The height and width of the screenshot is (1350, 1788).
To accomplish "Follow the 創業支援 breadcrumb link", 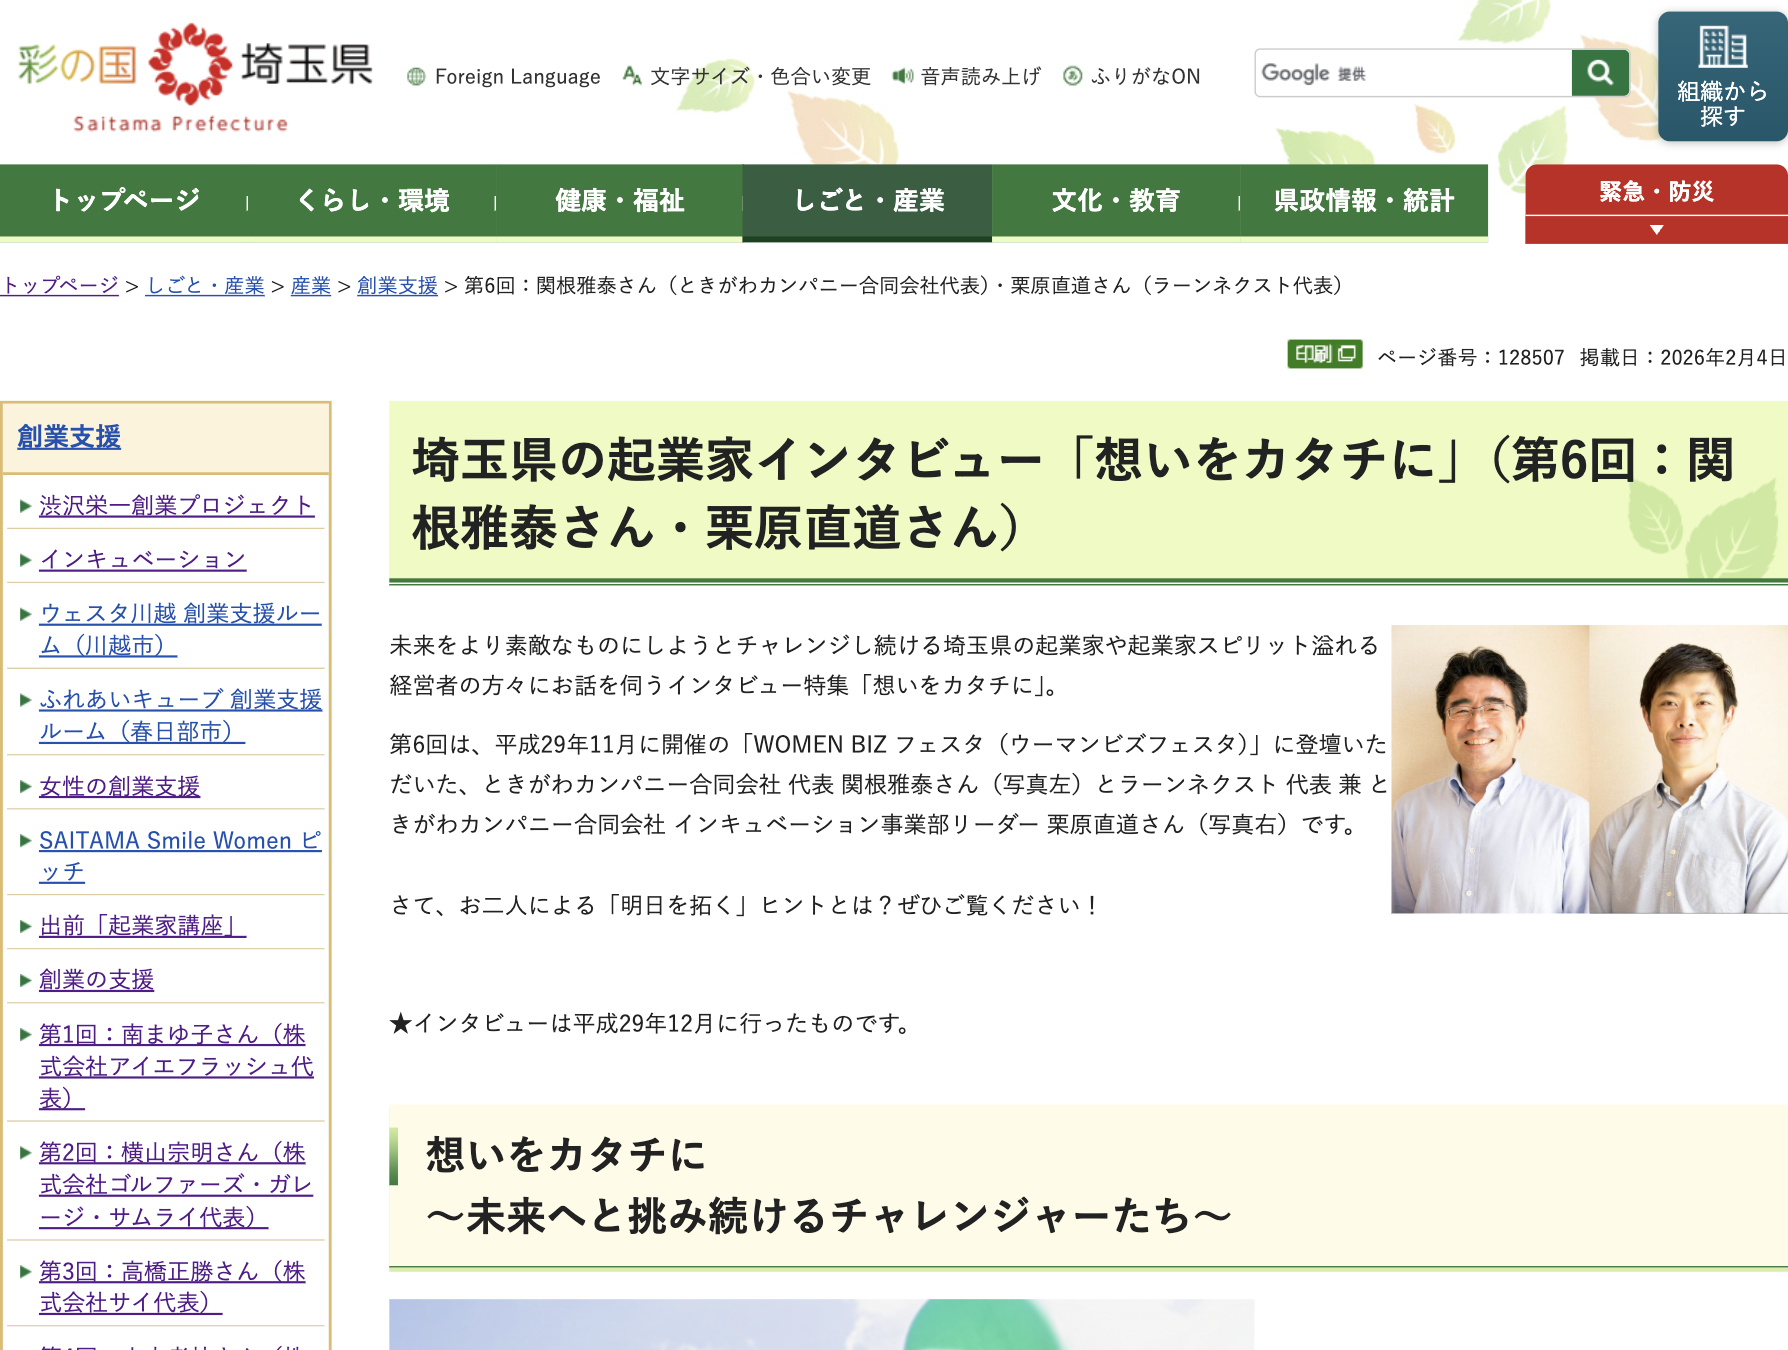I will (397, 286).
